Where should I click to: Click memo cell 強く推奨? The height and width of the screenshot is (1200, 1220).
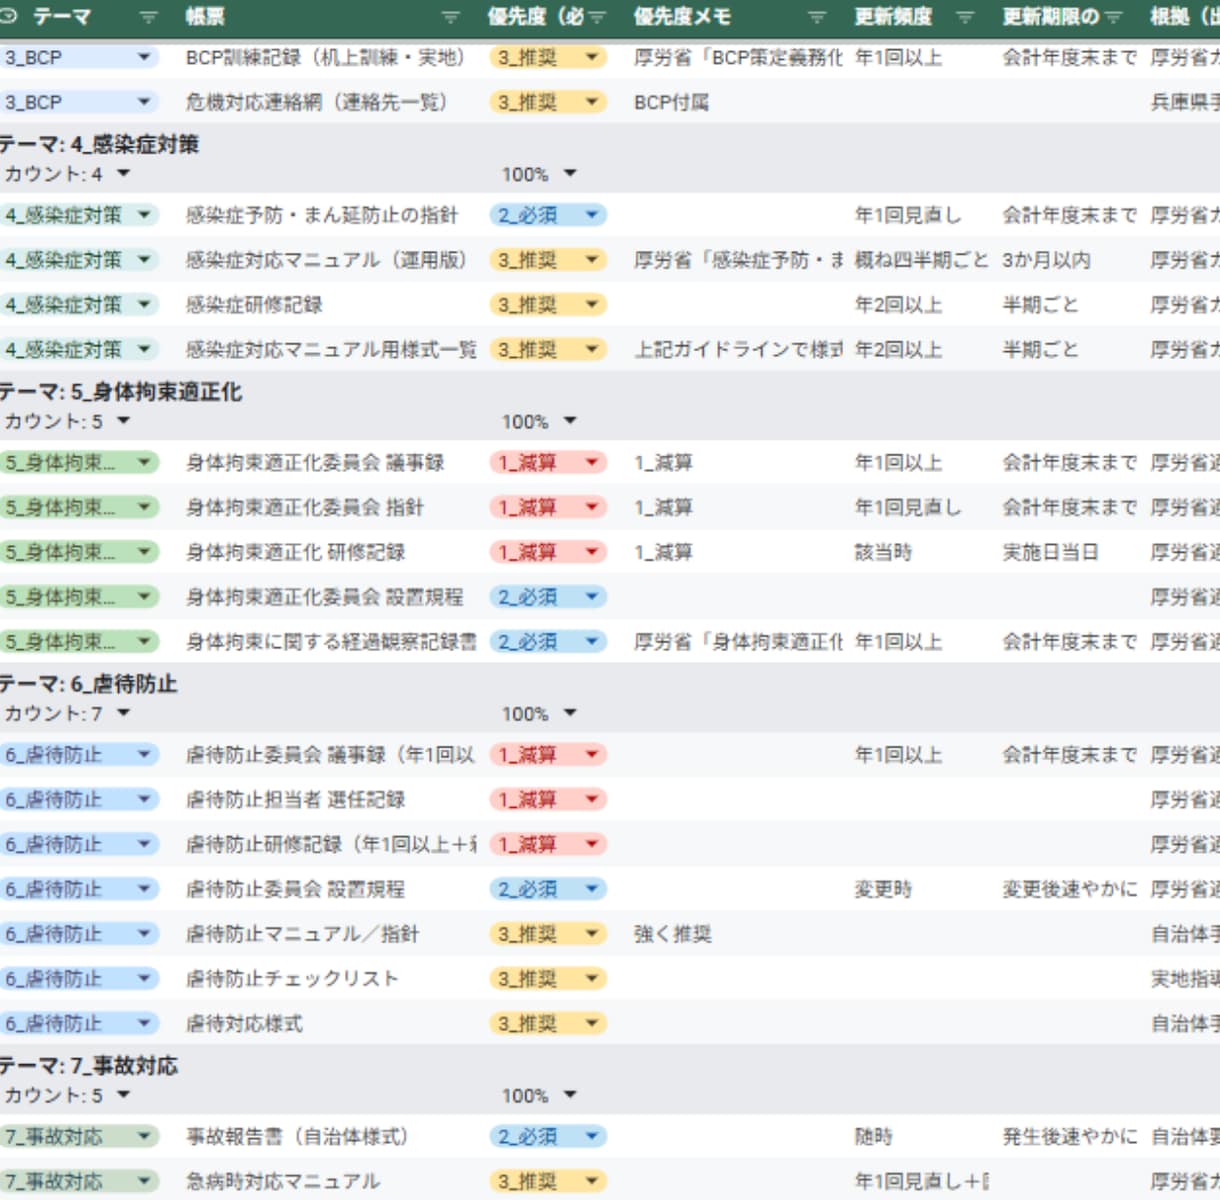pos(673,934)
